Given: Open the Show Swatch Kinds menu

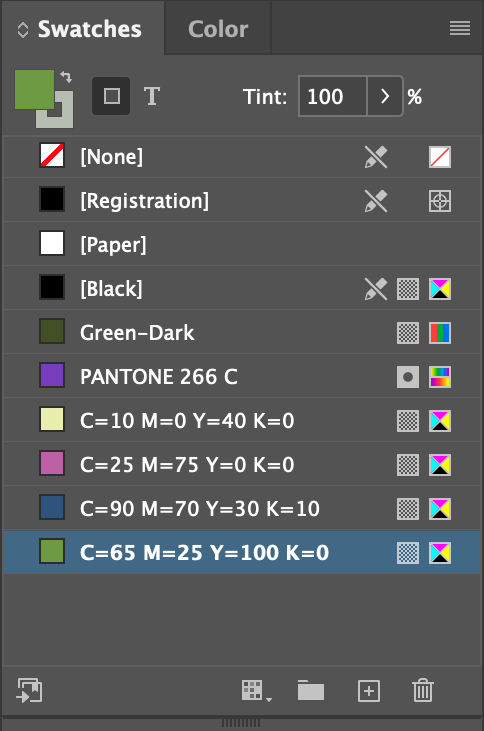Looking at the screenshot, I should (x=256, y=690).
